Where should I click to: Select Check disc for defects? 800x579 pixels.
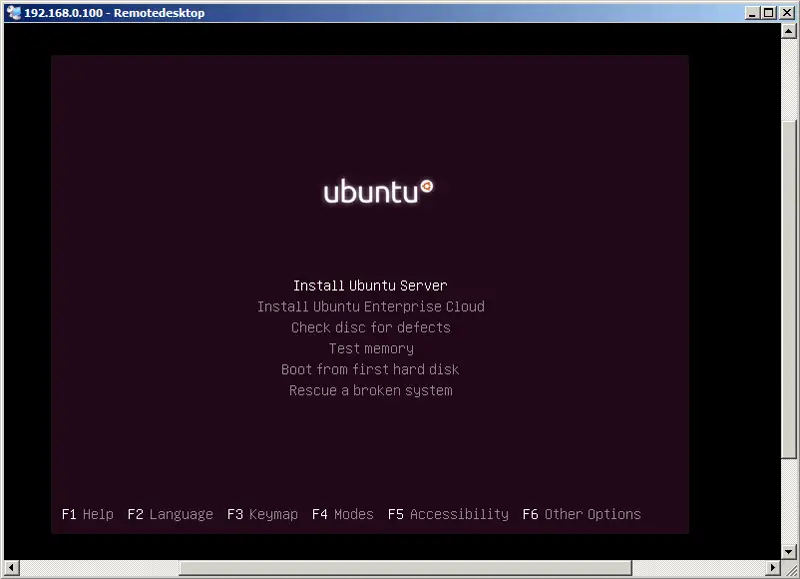[x=370, y=328]
